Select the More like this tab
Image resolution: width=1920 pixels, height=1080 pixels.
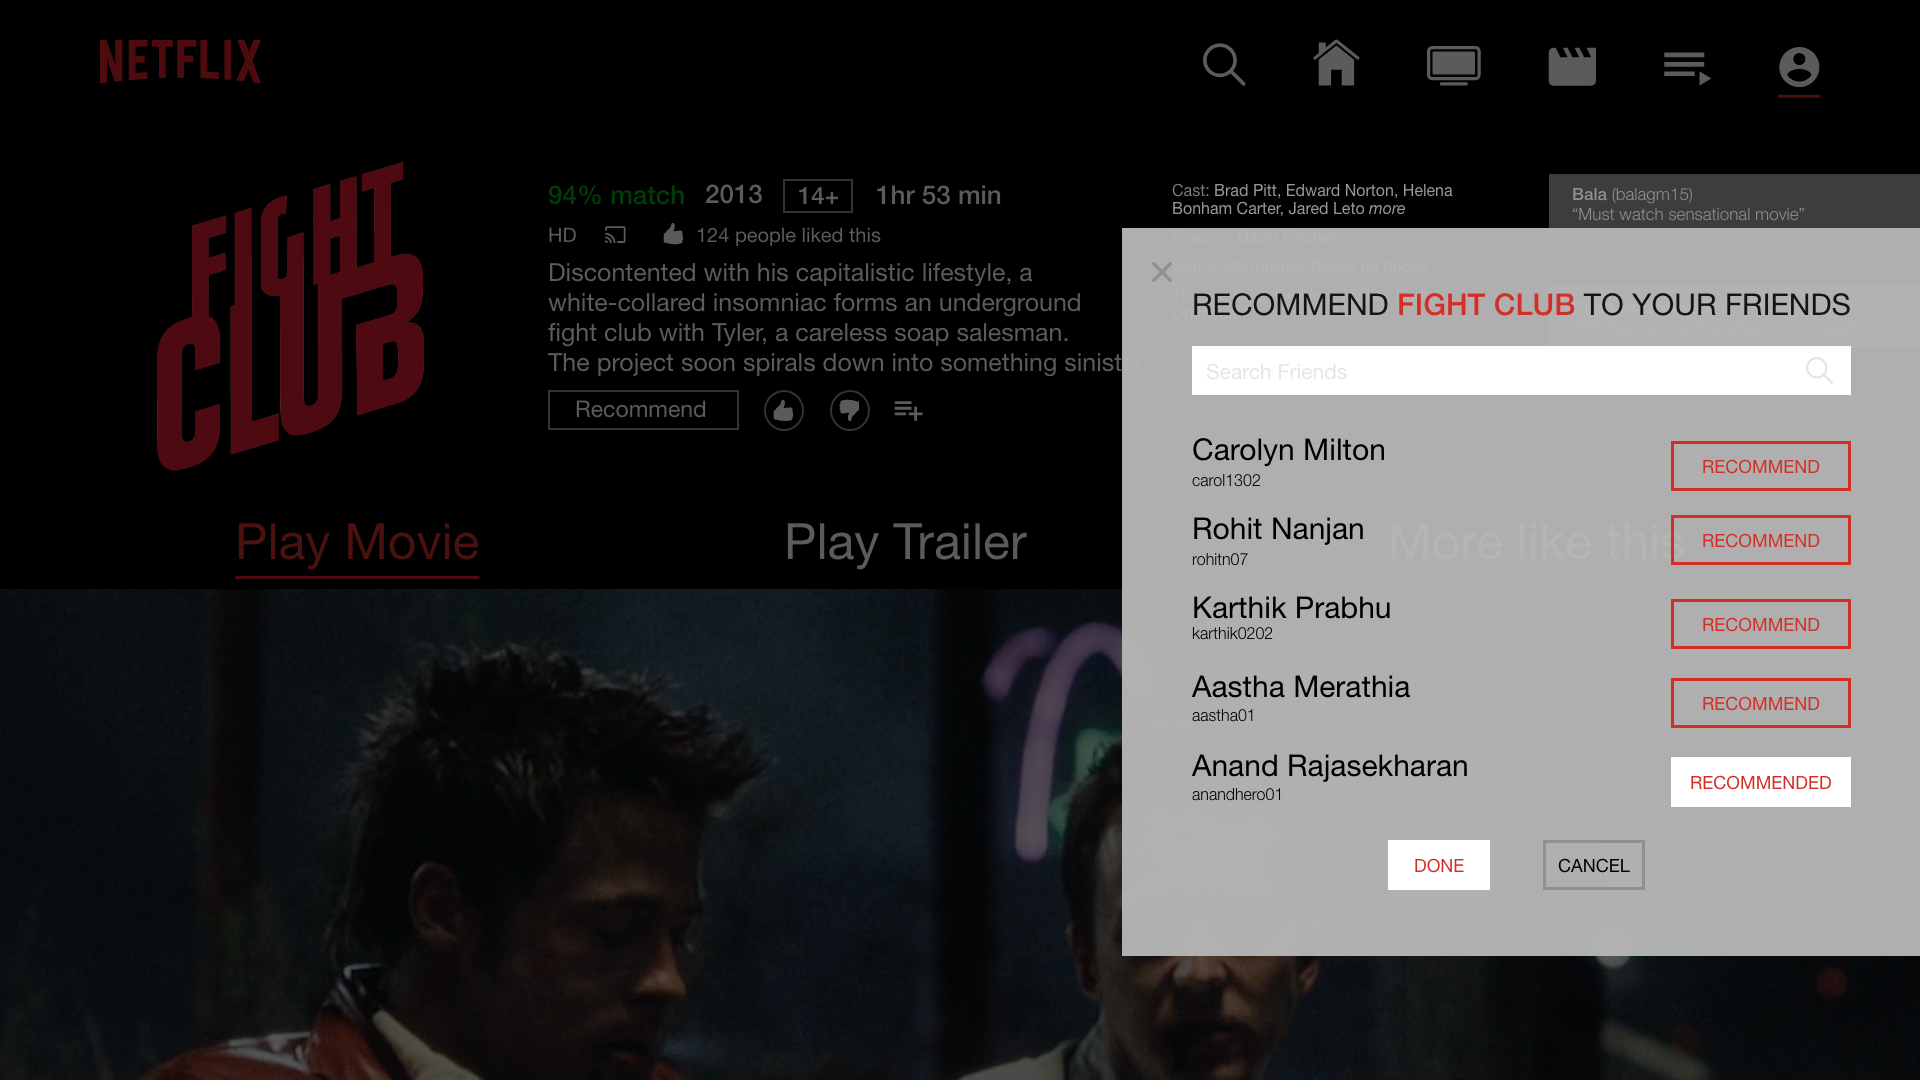click(x=1538, y=543)
